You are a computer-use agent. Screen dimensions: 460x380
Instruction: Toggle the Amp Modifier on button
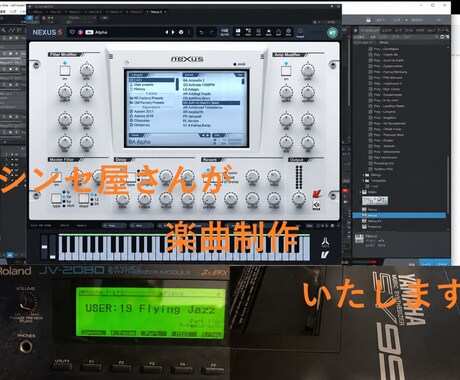[286, 71]
